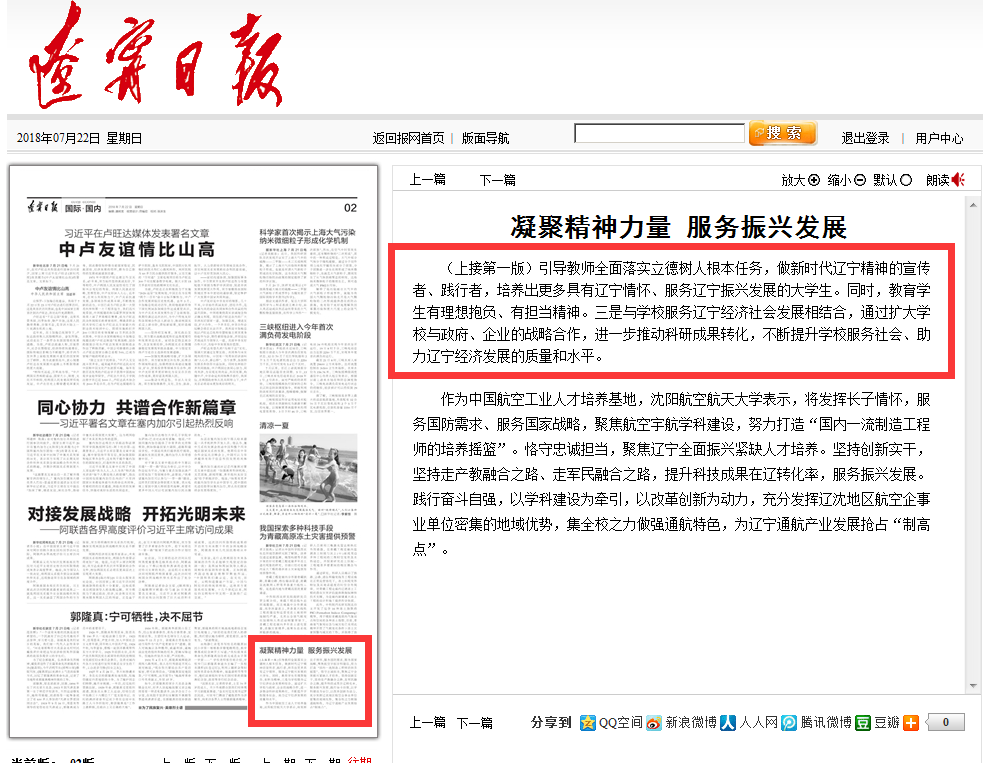Go to 下一篇 at bottom of article

point(475,722)
